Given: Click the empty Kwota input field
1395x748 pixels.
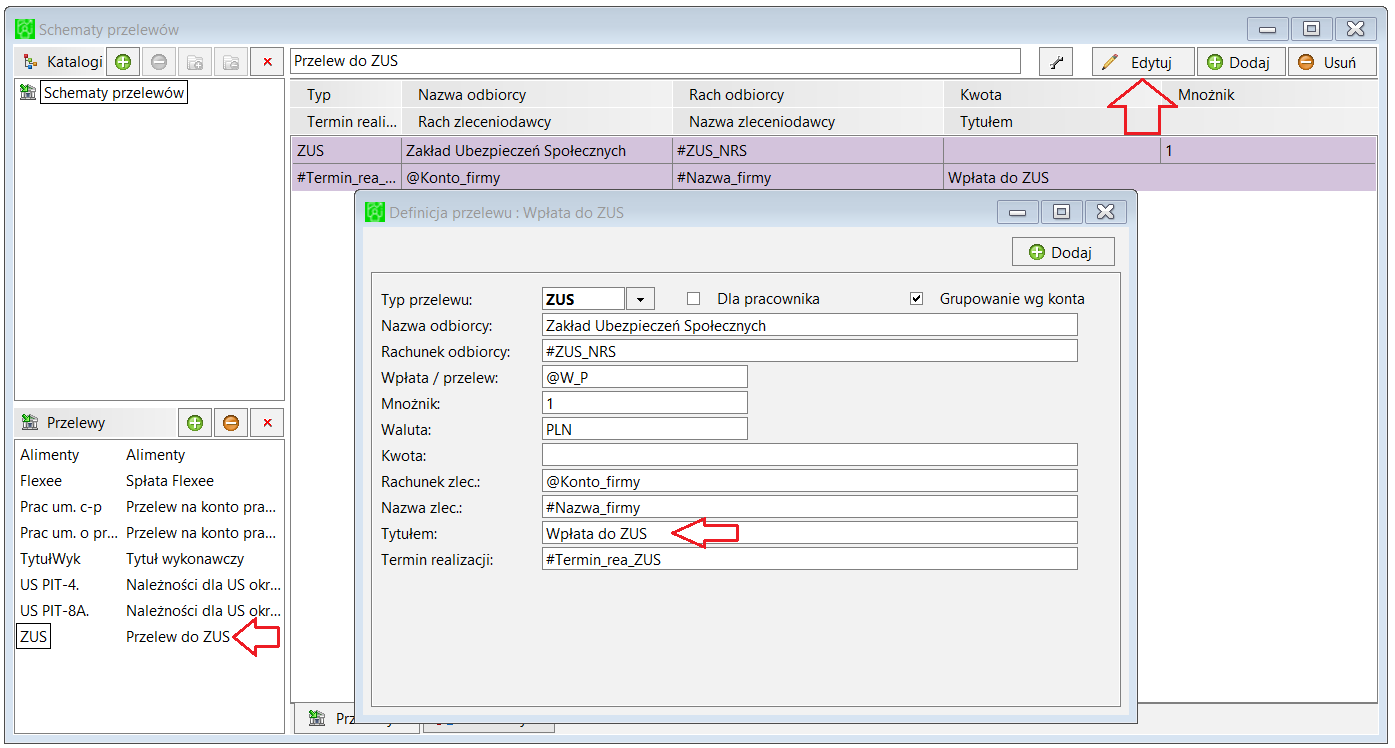Looking at the screenshot, I should tap(809, 455).
